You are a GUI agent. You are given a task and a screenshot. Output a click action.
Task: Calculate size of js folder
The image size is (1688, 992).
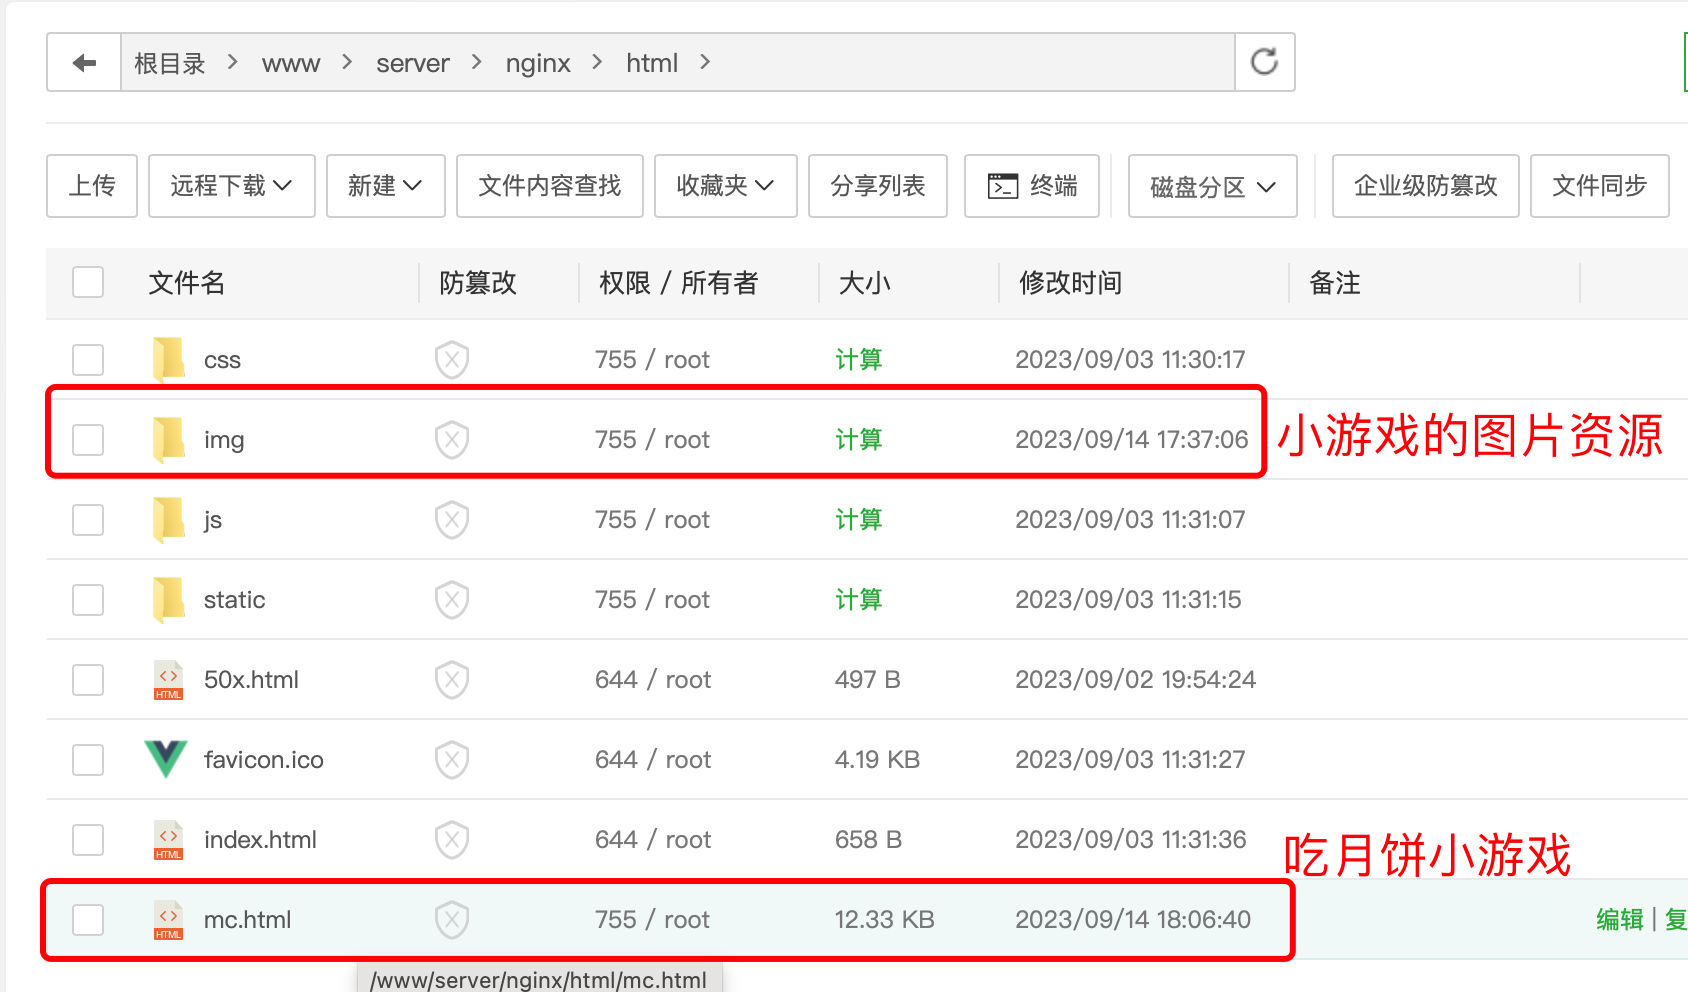coord(859,520)
